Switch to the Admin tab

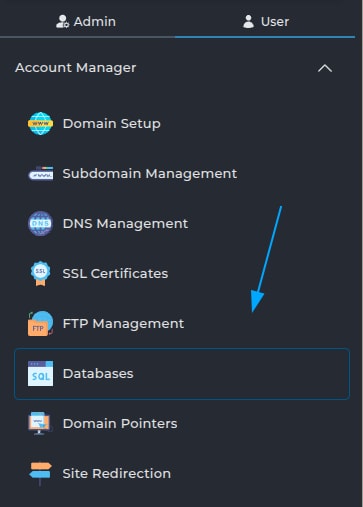click(86, 21)
